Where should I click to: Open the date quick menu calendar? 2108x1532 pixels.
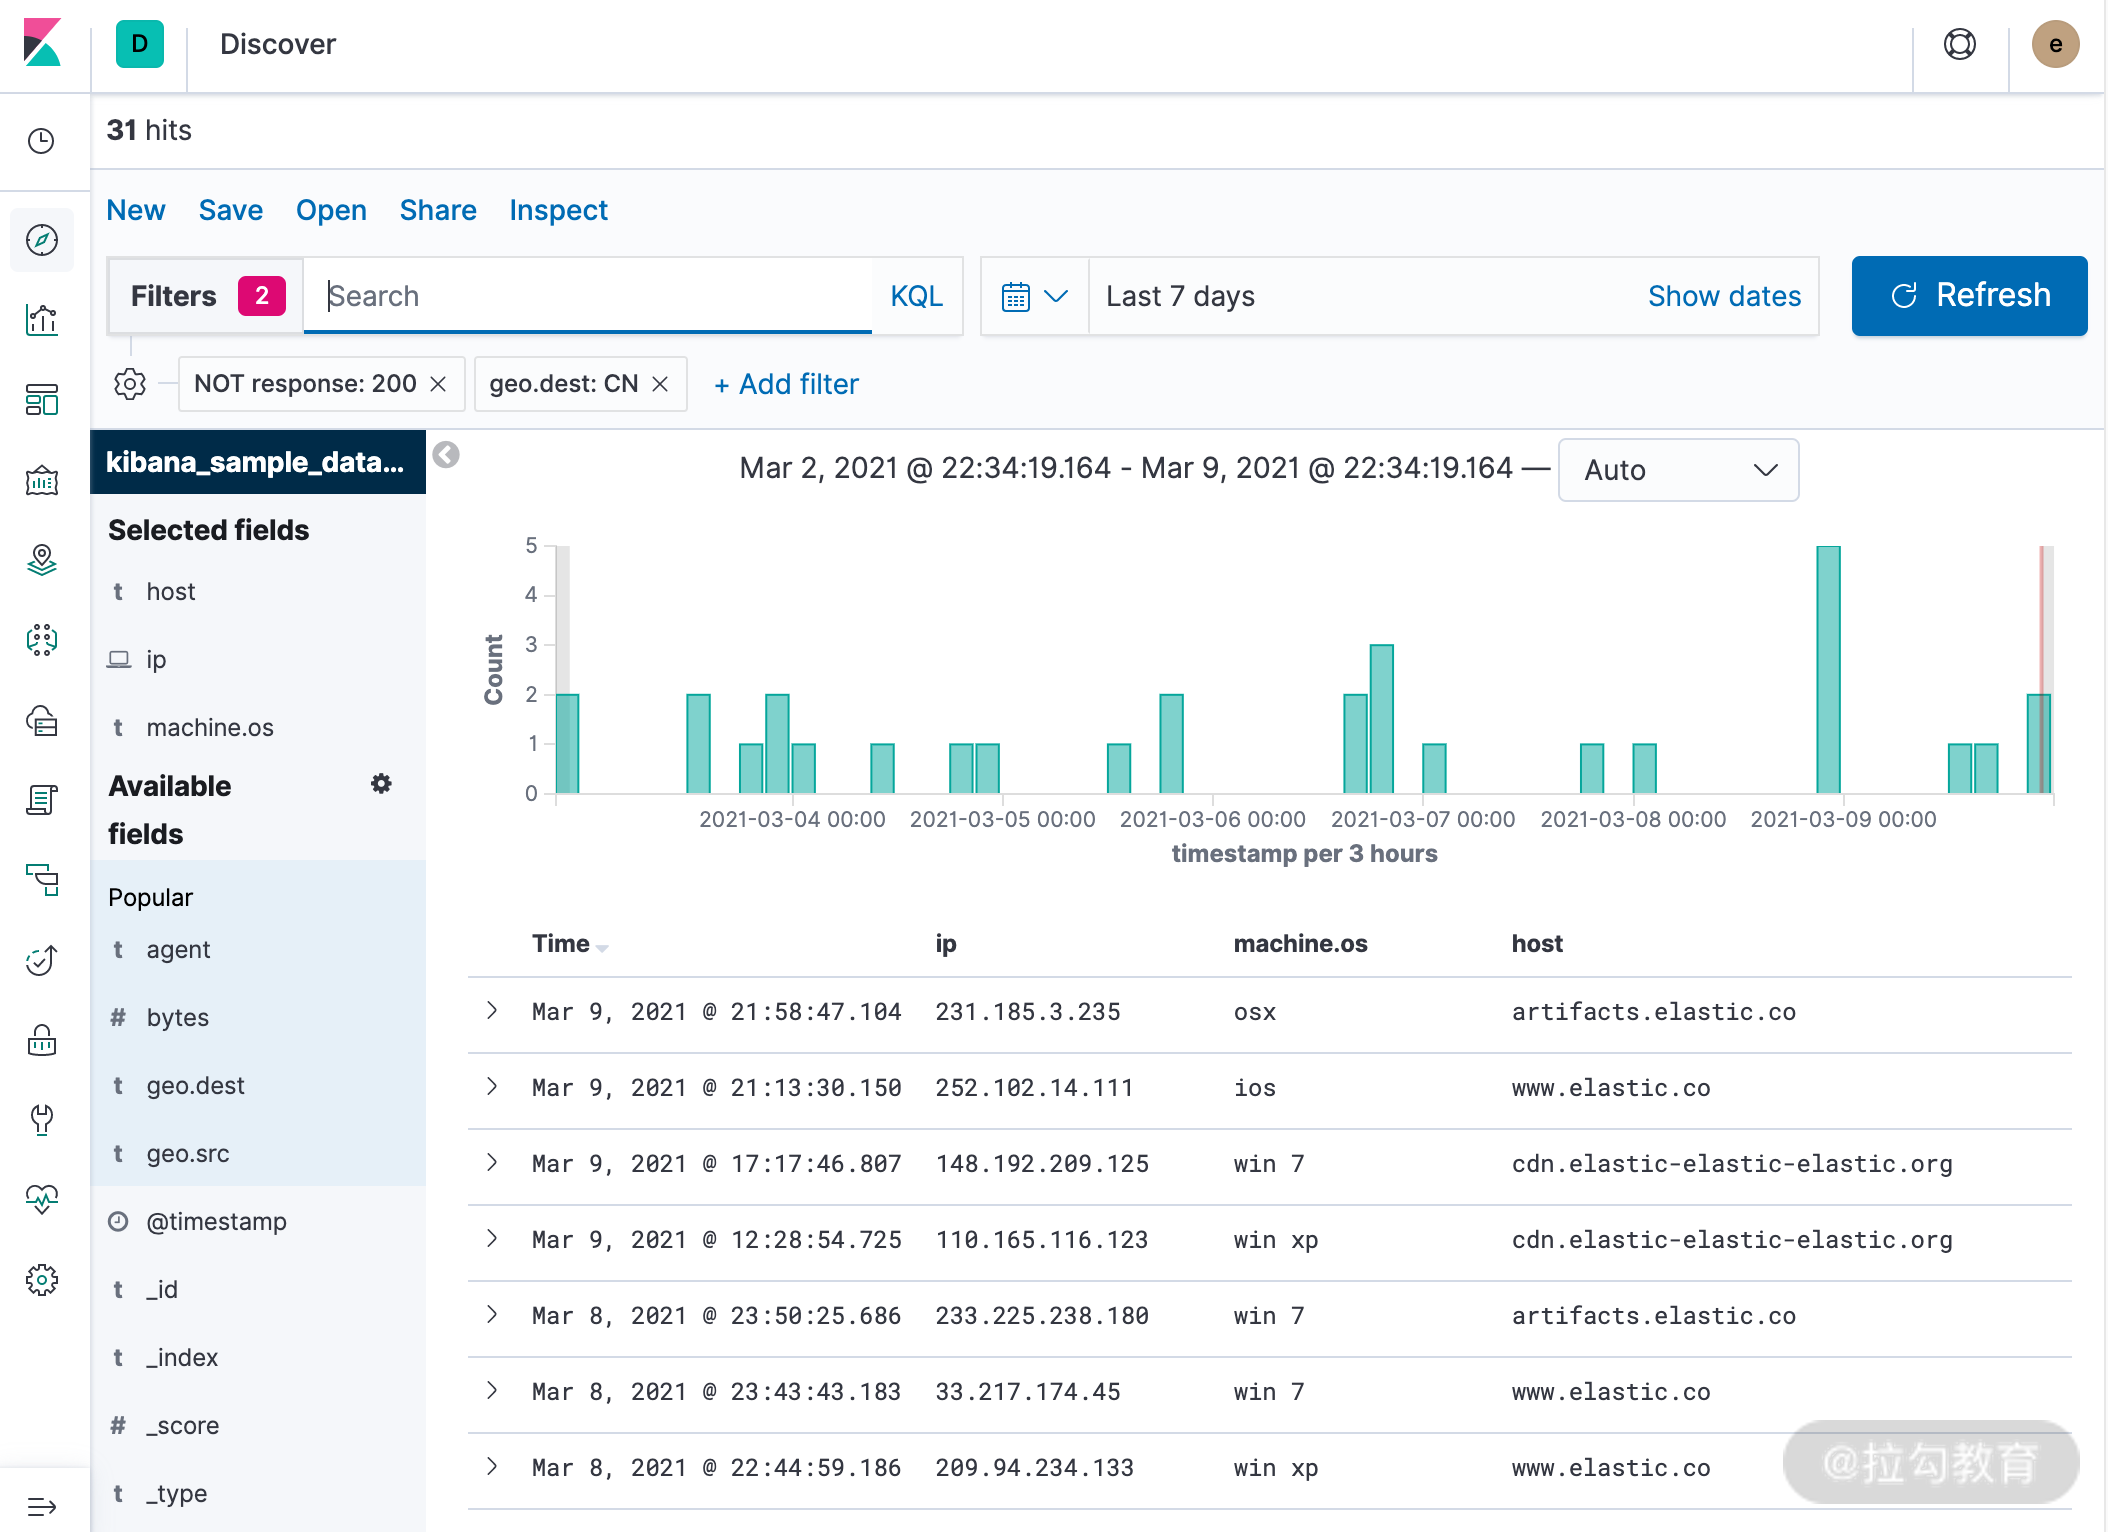(1035, 296)
